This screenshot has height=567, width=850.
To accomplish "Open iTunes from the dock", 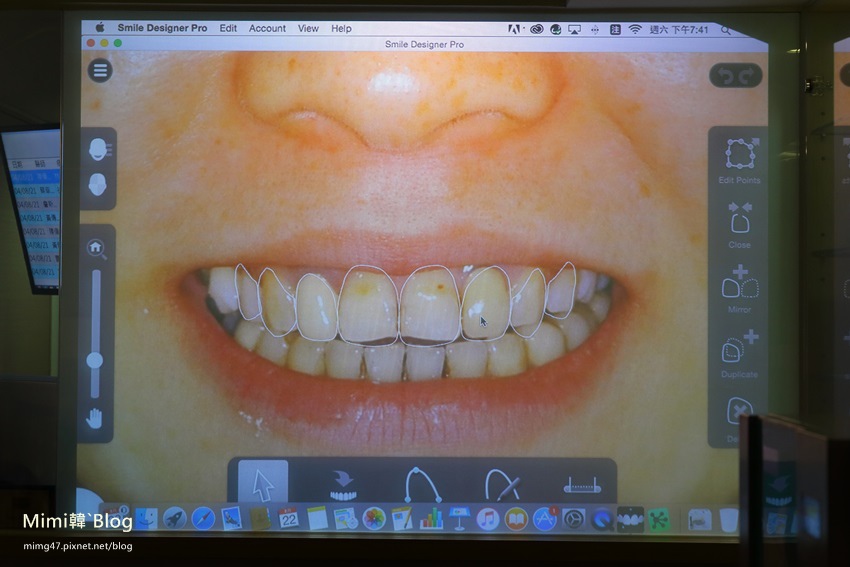I will 488,519.
